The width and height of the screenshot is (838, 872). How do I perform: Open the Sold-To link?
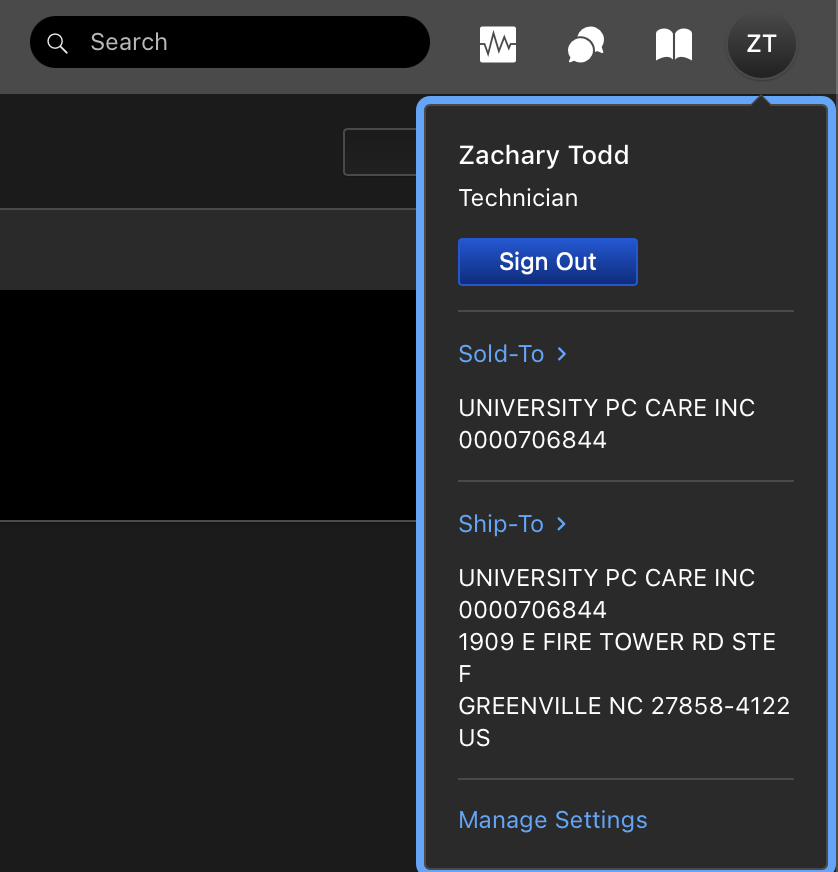click(x=501, y=354)
